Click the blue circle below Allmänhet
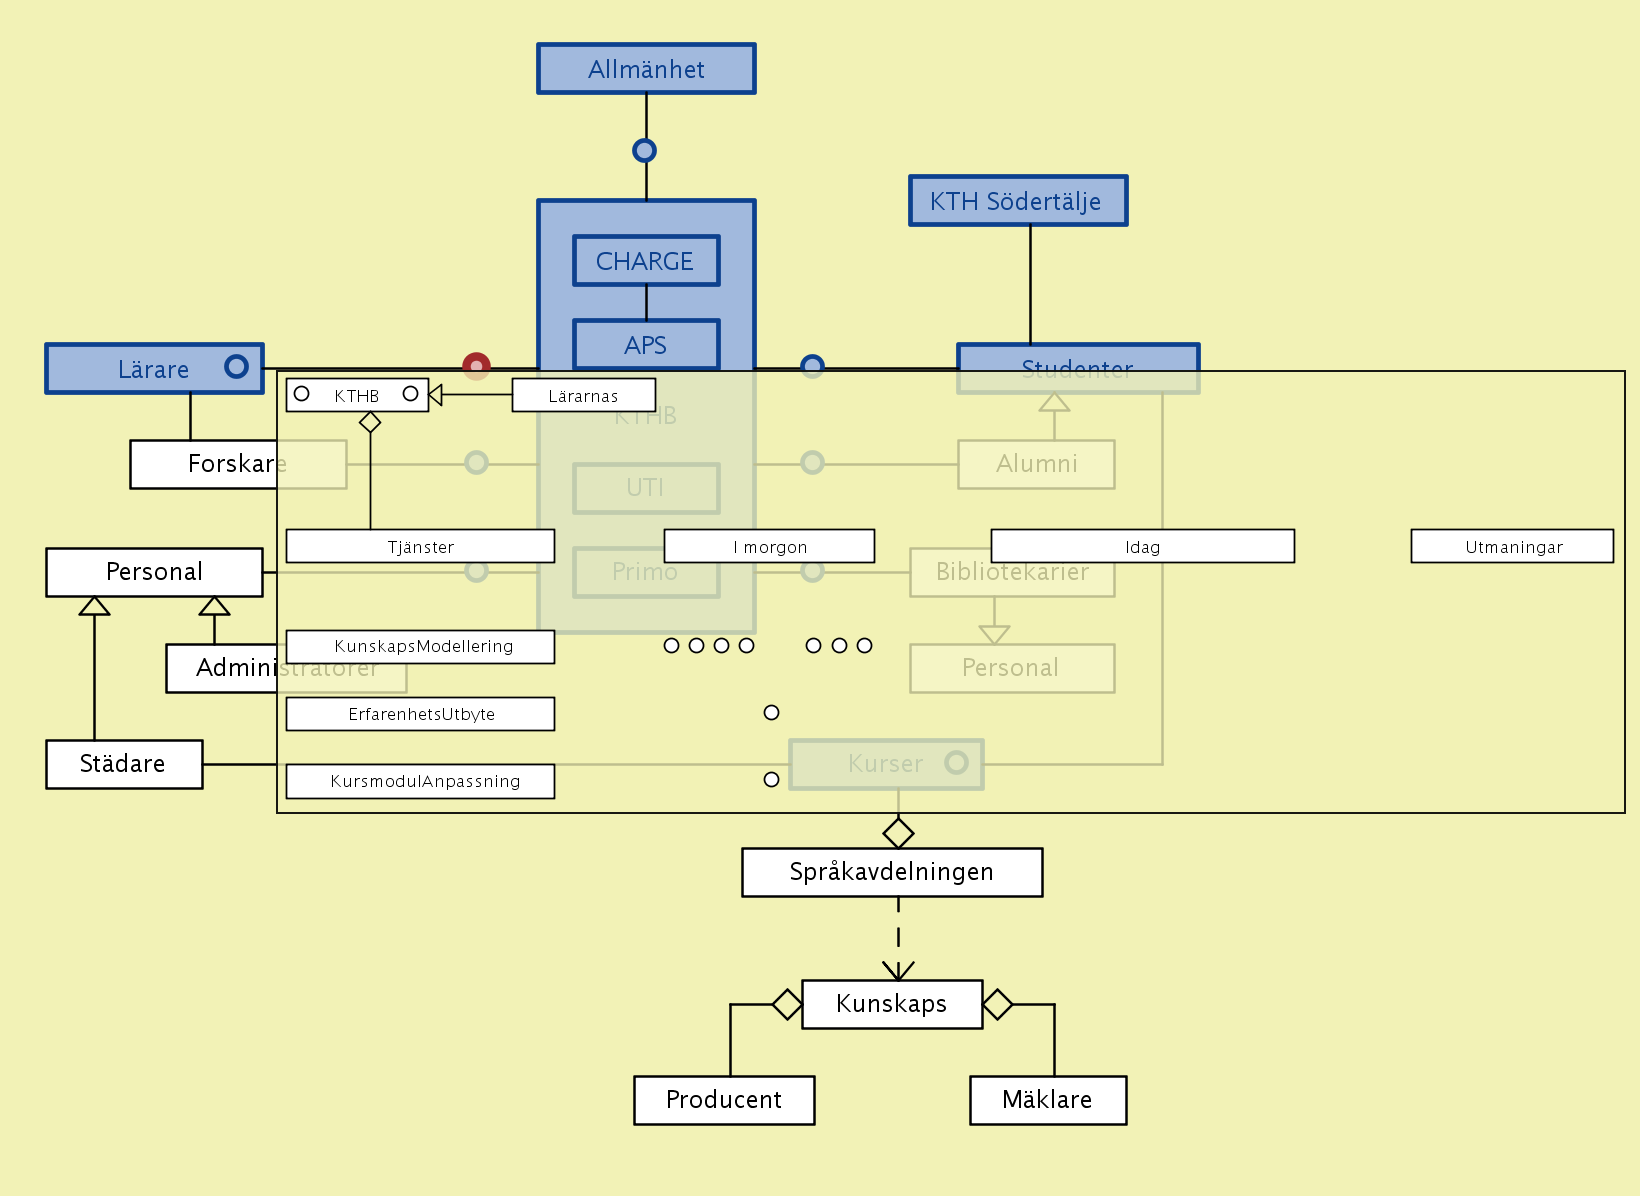The height and width of the screenshot is (1196, 1640). point(645,151)
